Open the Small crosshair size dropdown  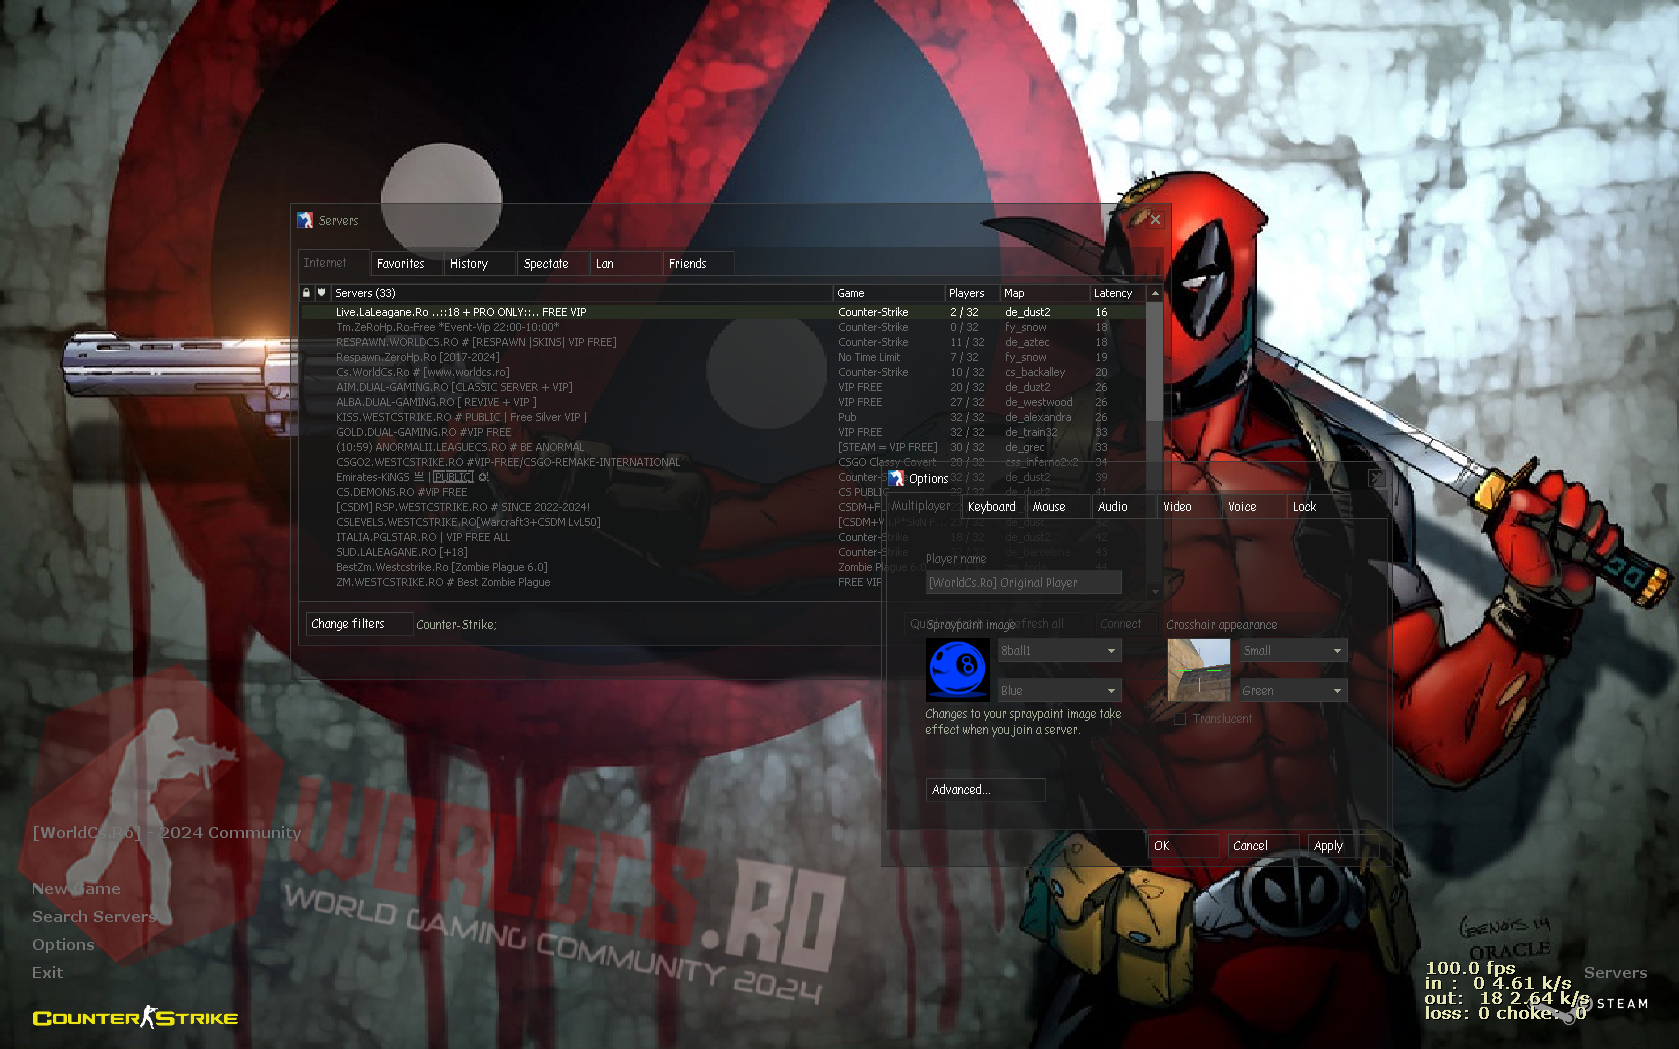[x=1293, y=650]
